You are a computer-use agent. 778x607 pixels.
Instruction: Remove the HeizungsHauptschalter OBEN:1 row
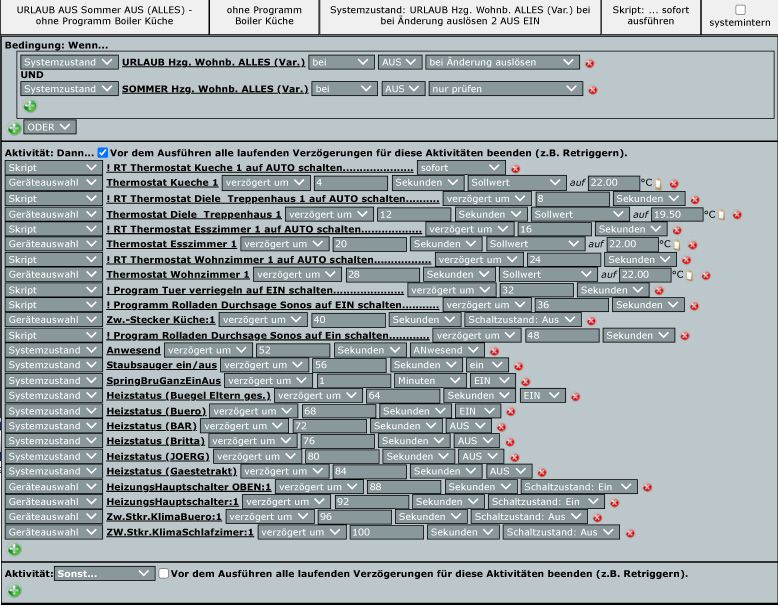coord(647,487)
